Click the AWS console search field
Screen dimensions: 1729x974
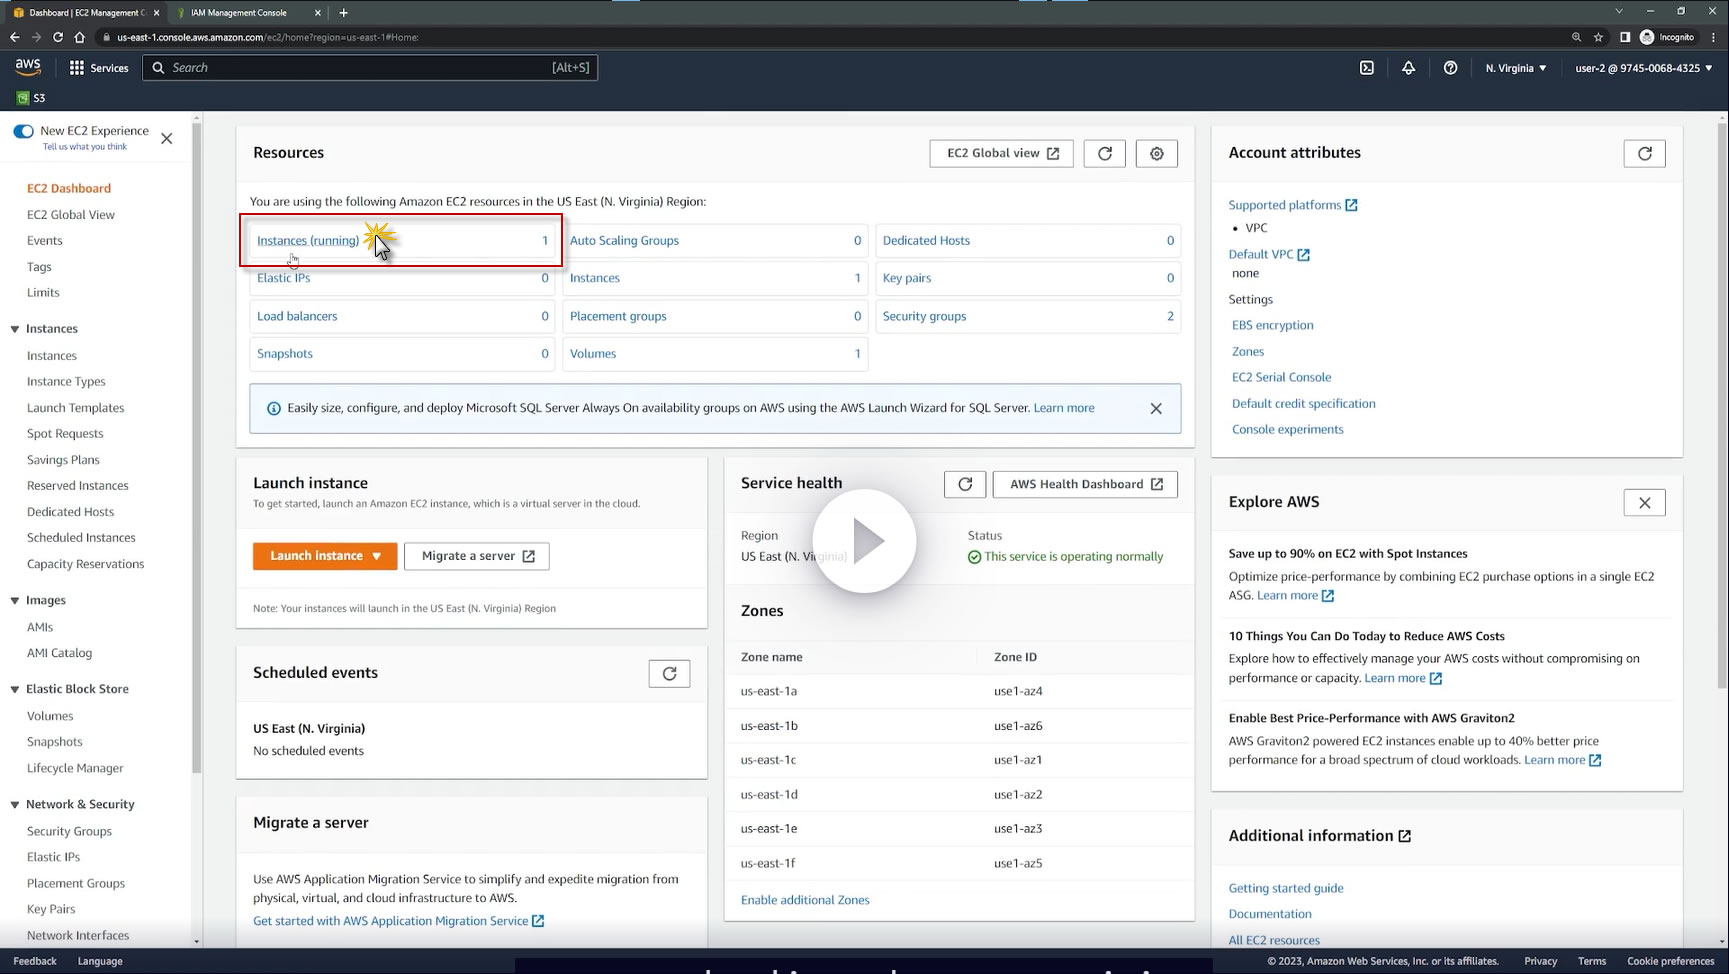click(x=370, y=68)
